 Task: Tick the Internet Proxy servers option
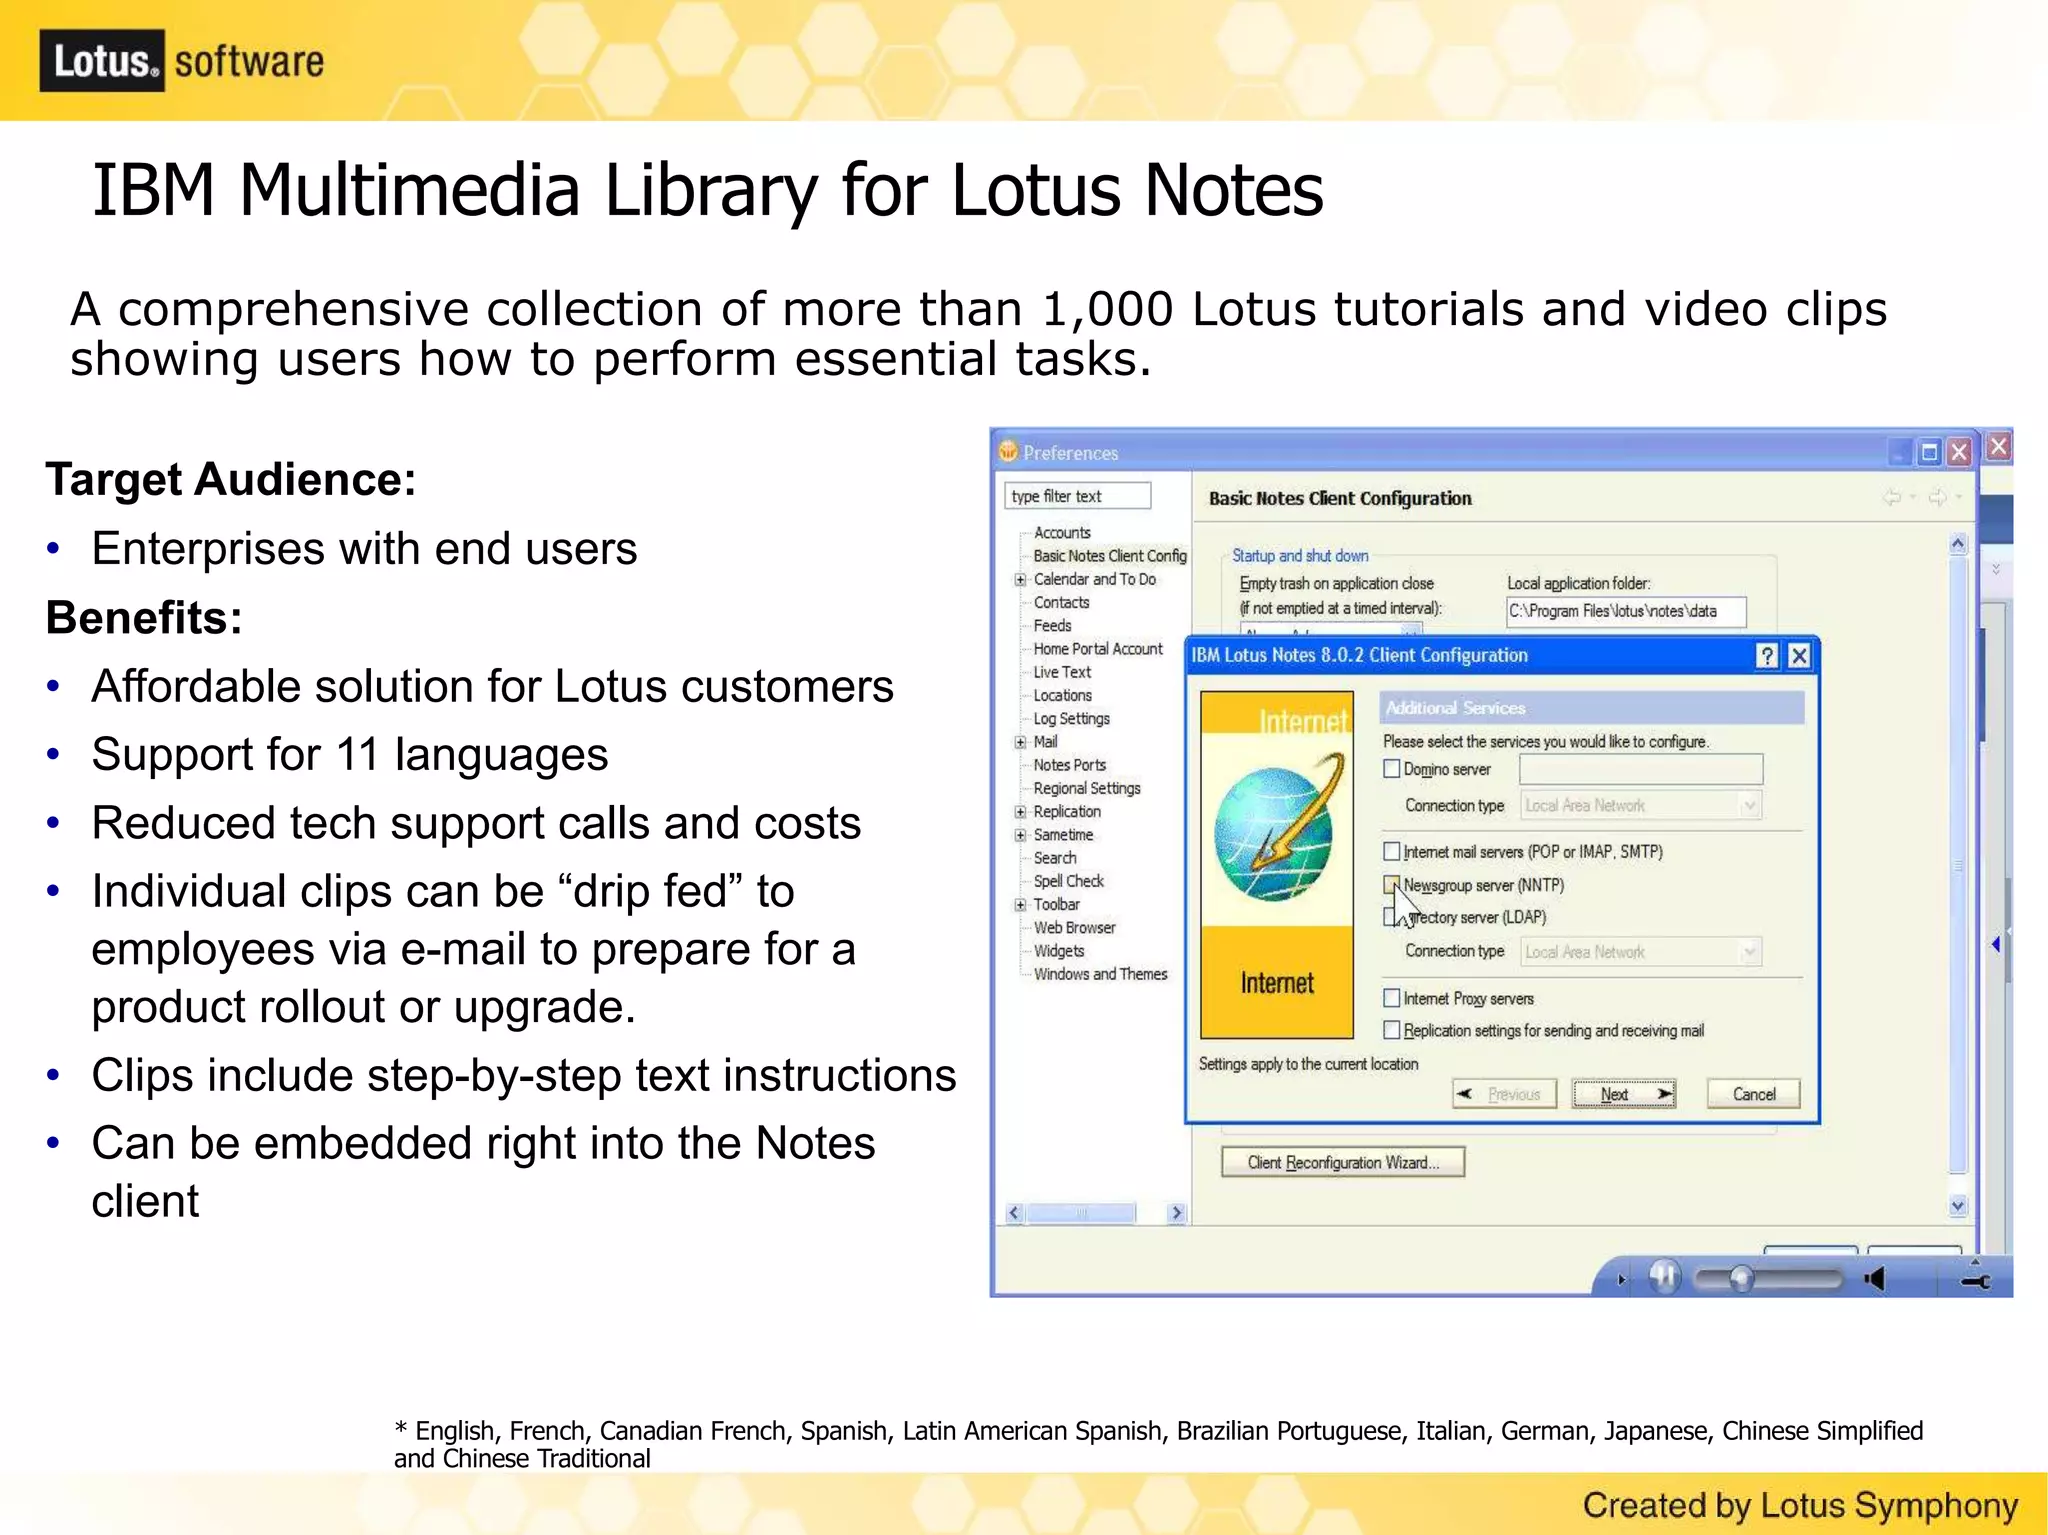pyautogui.click(x=1391, y=998)
